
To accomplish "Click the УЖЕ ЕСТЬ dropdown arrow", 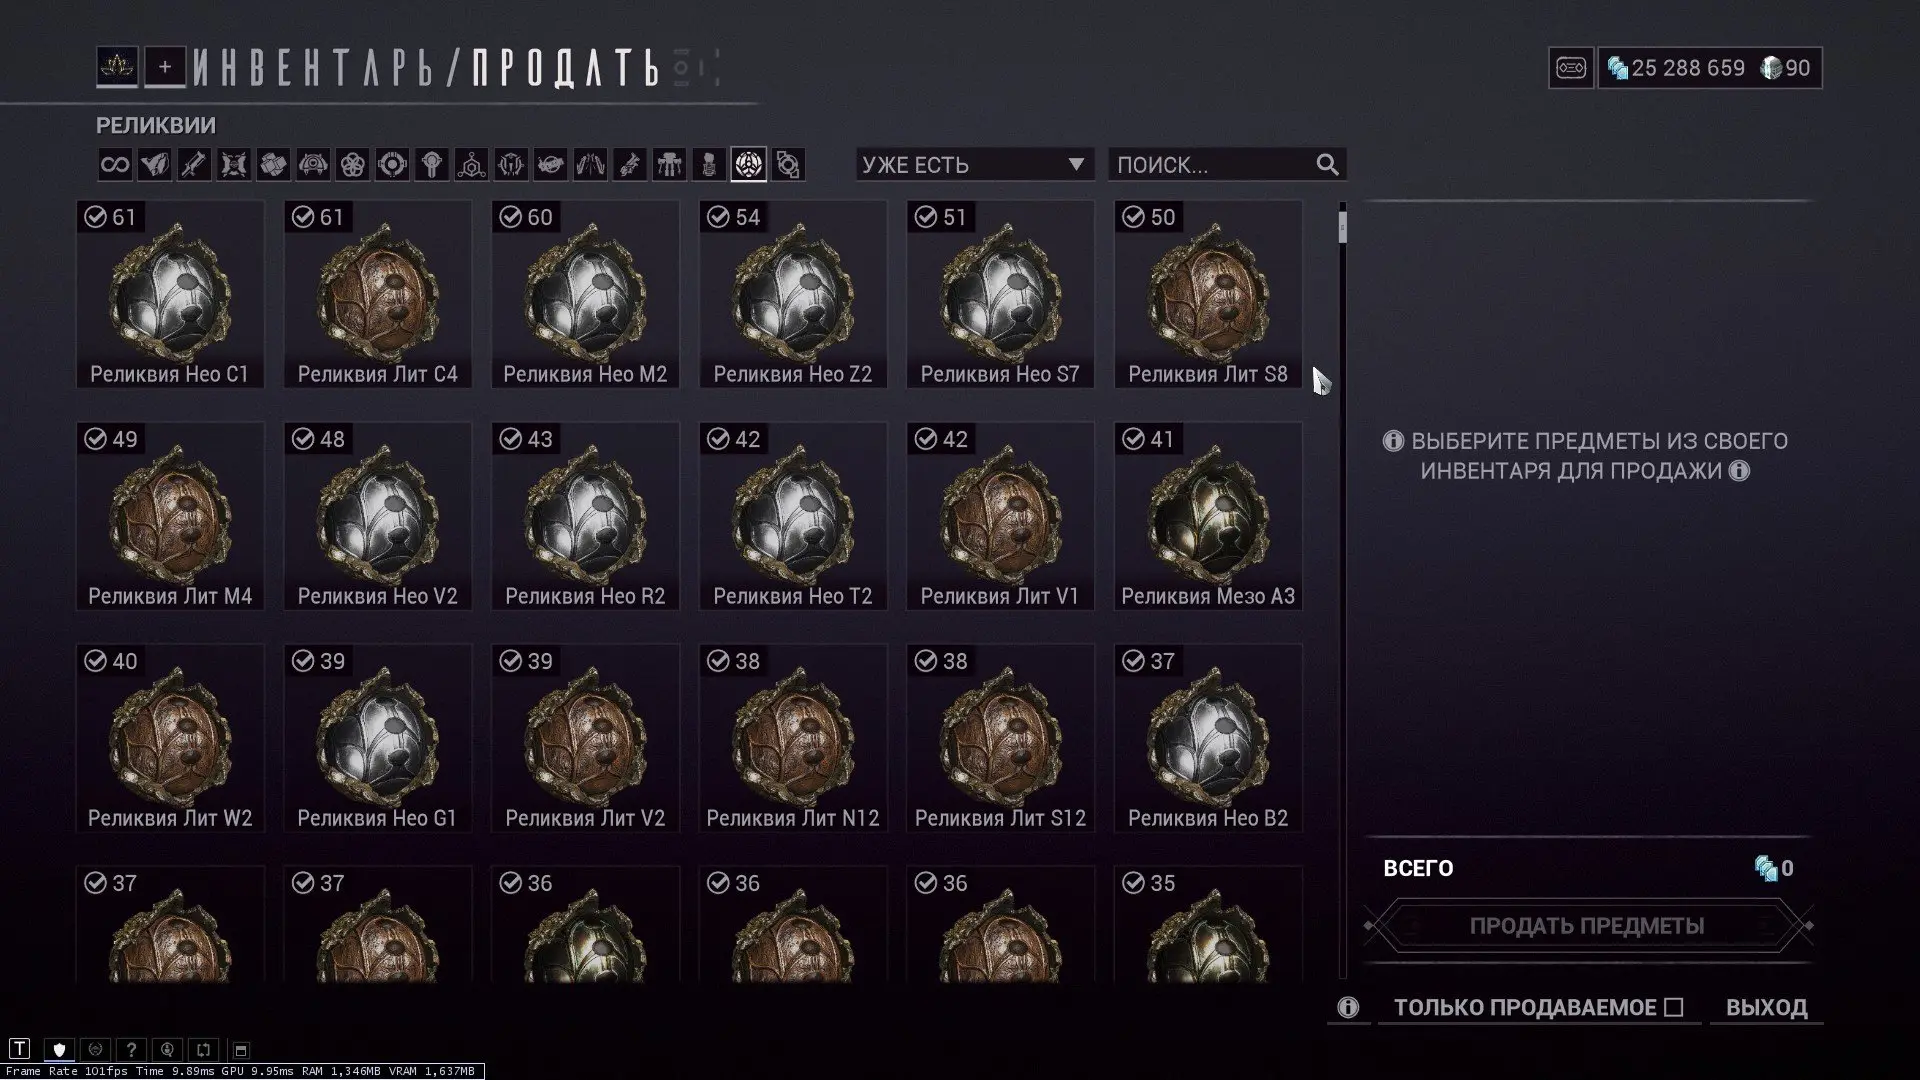I will [1076, 165].
